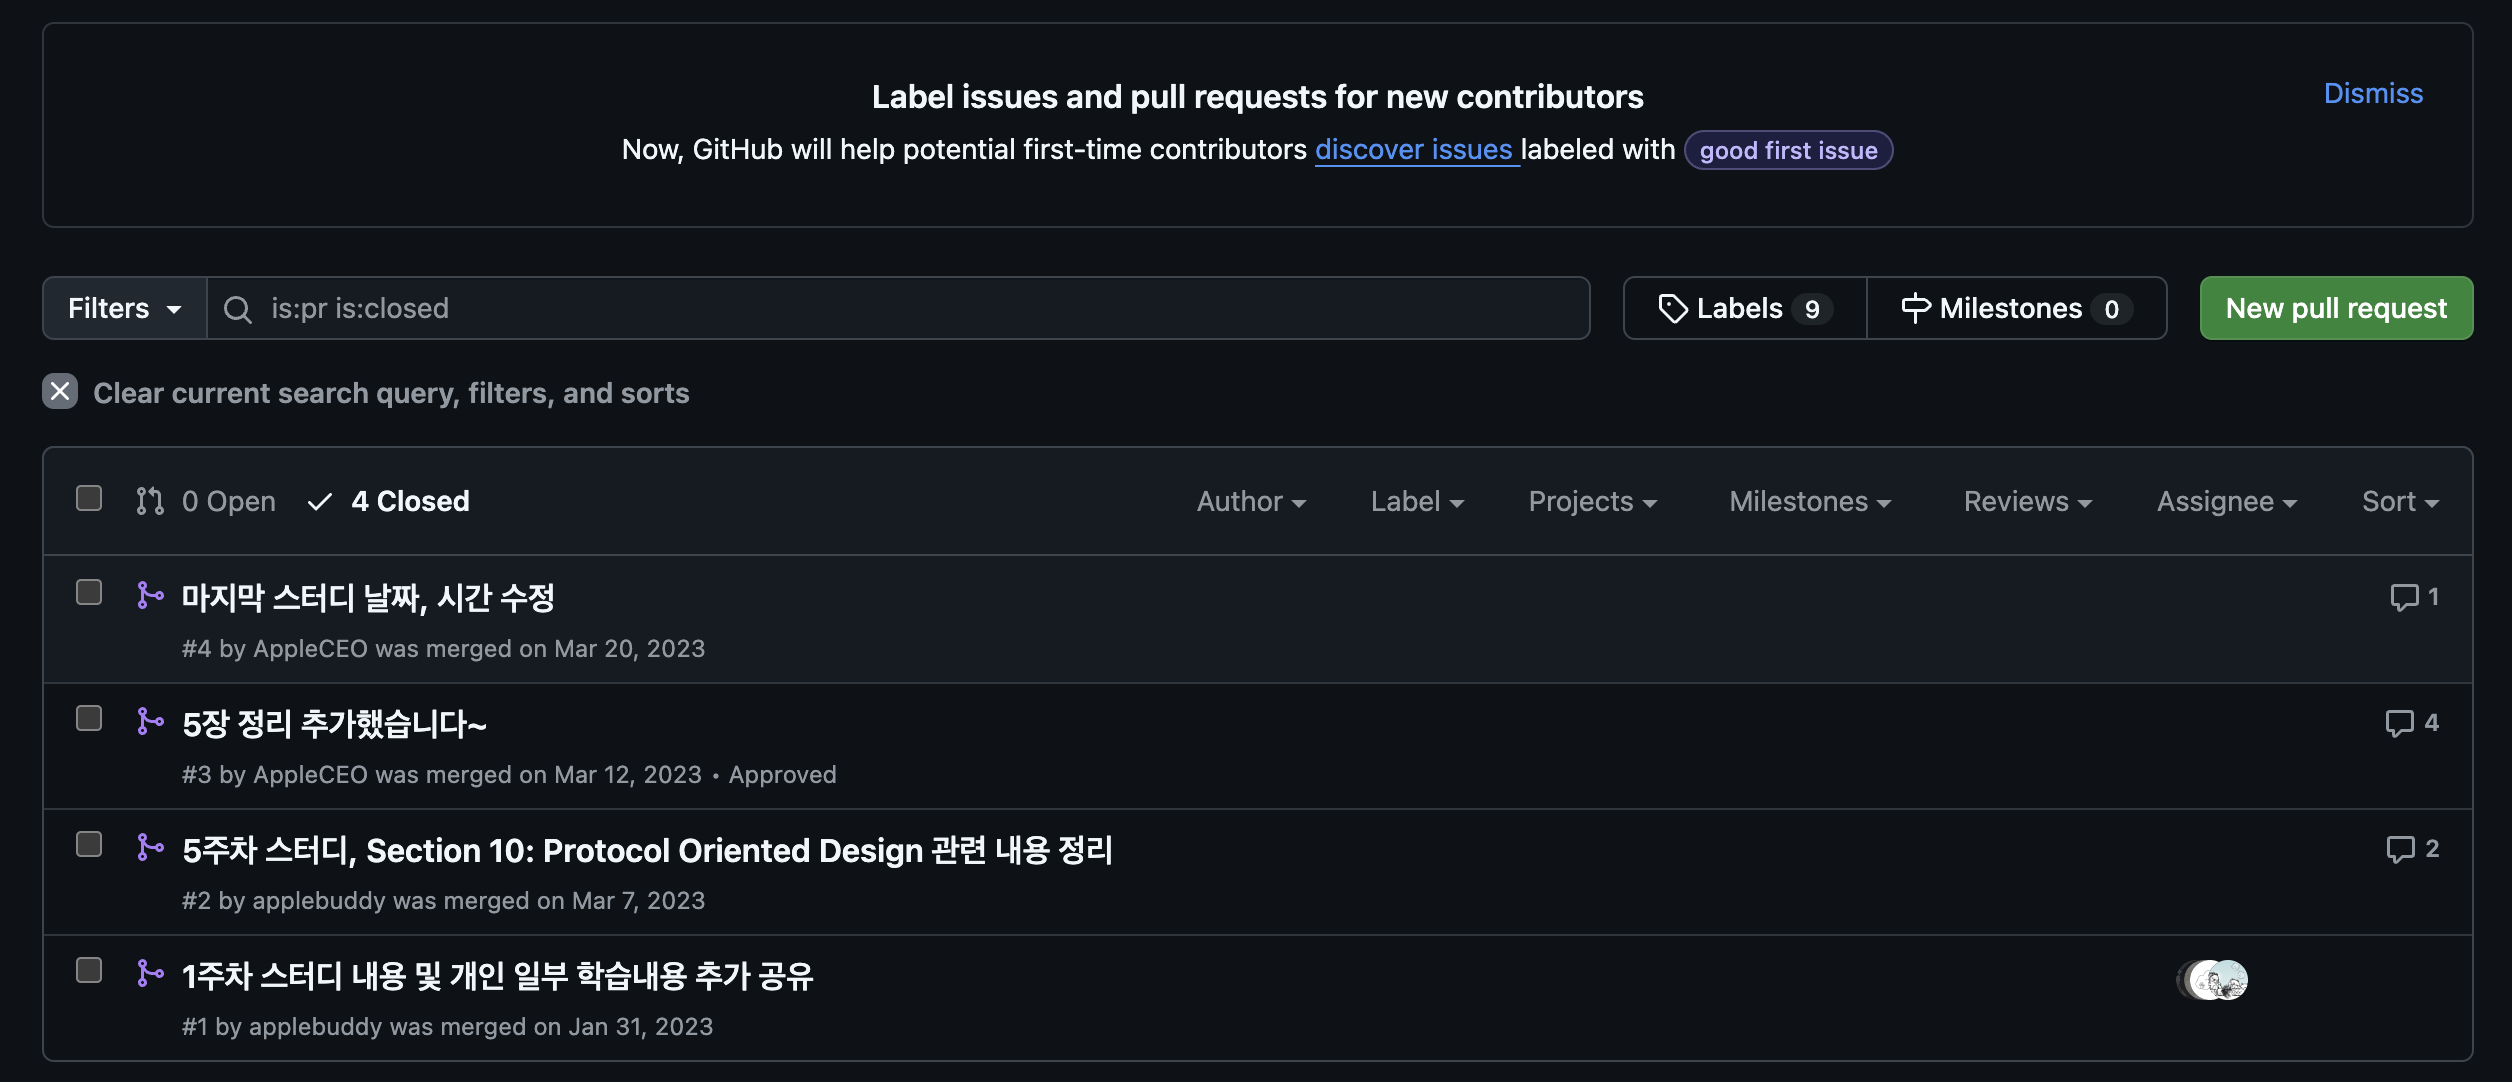Open the Filters dropdown

tap(124, 309)
